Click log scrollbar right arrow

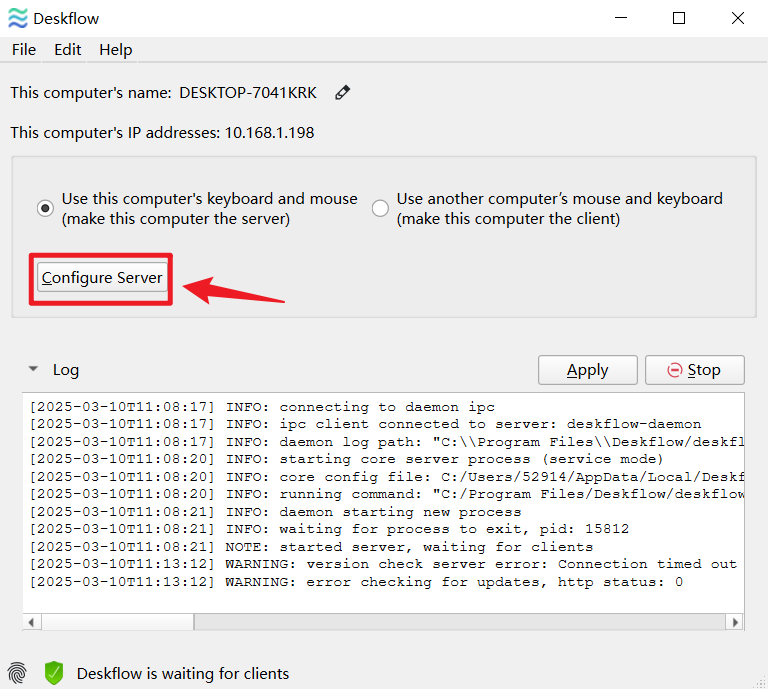click(735, 622)
